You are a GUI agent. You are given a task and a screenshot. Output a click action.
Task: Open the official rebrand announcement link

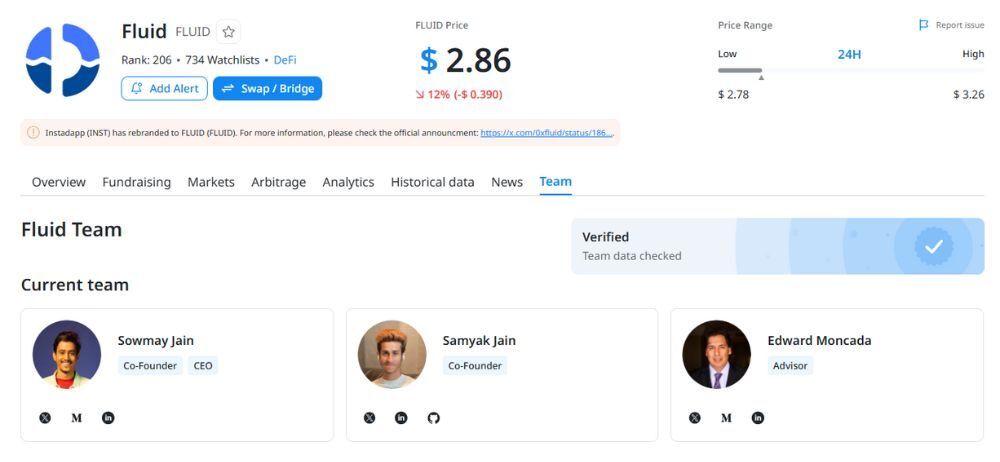pyautogui.click(x=546, y=132)
